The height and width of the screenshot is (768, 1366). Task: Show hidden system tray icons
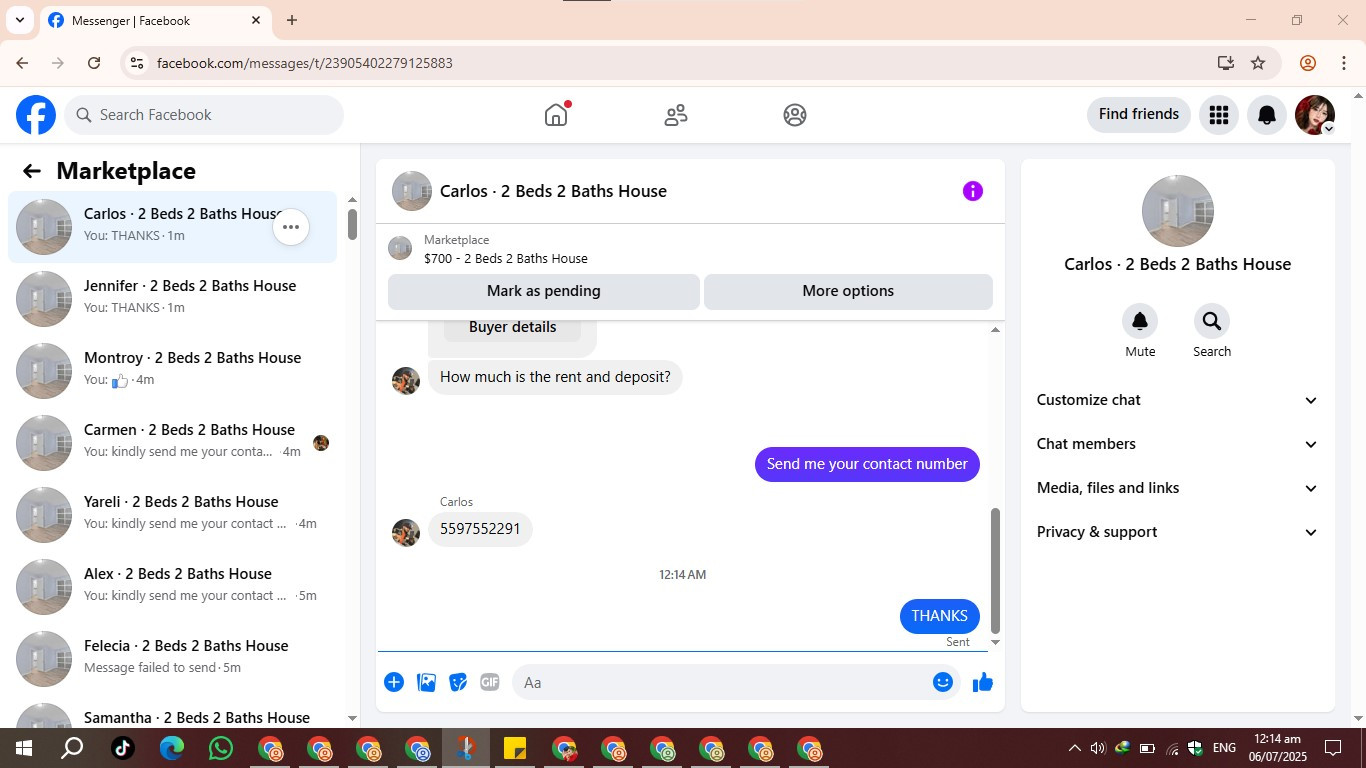click(x=1075, y=748)
